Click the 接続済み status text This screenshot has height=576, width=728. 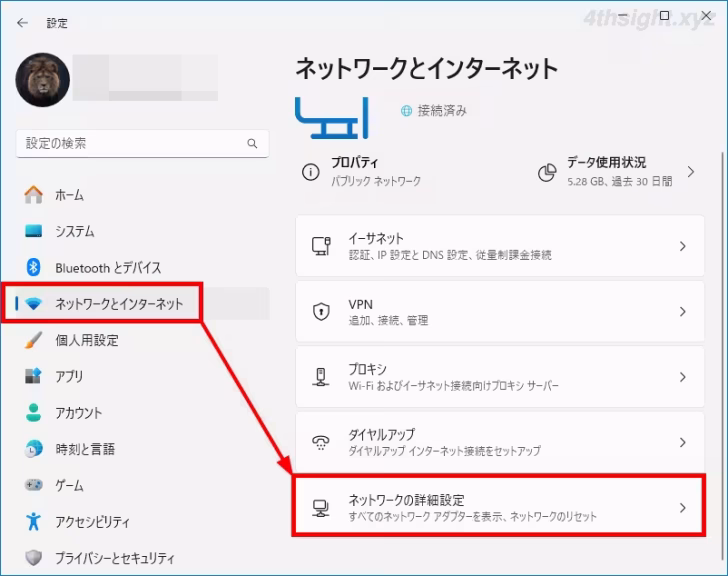[442, 111]
